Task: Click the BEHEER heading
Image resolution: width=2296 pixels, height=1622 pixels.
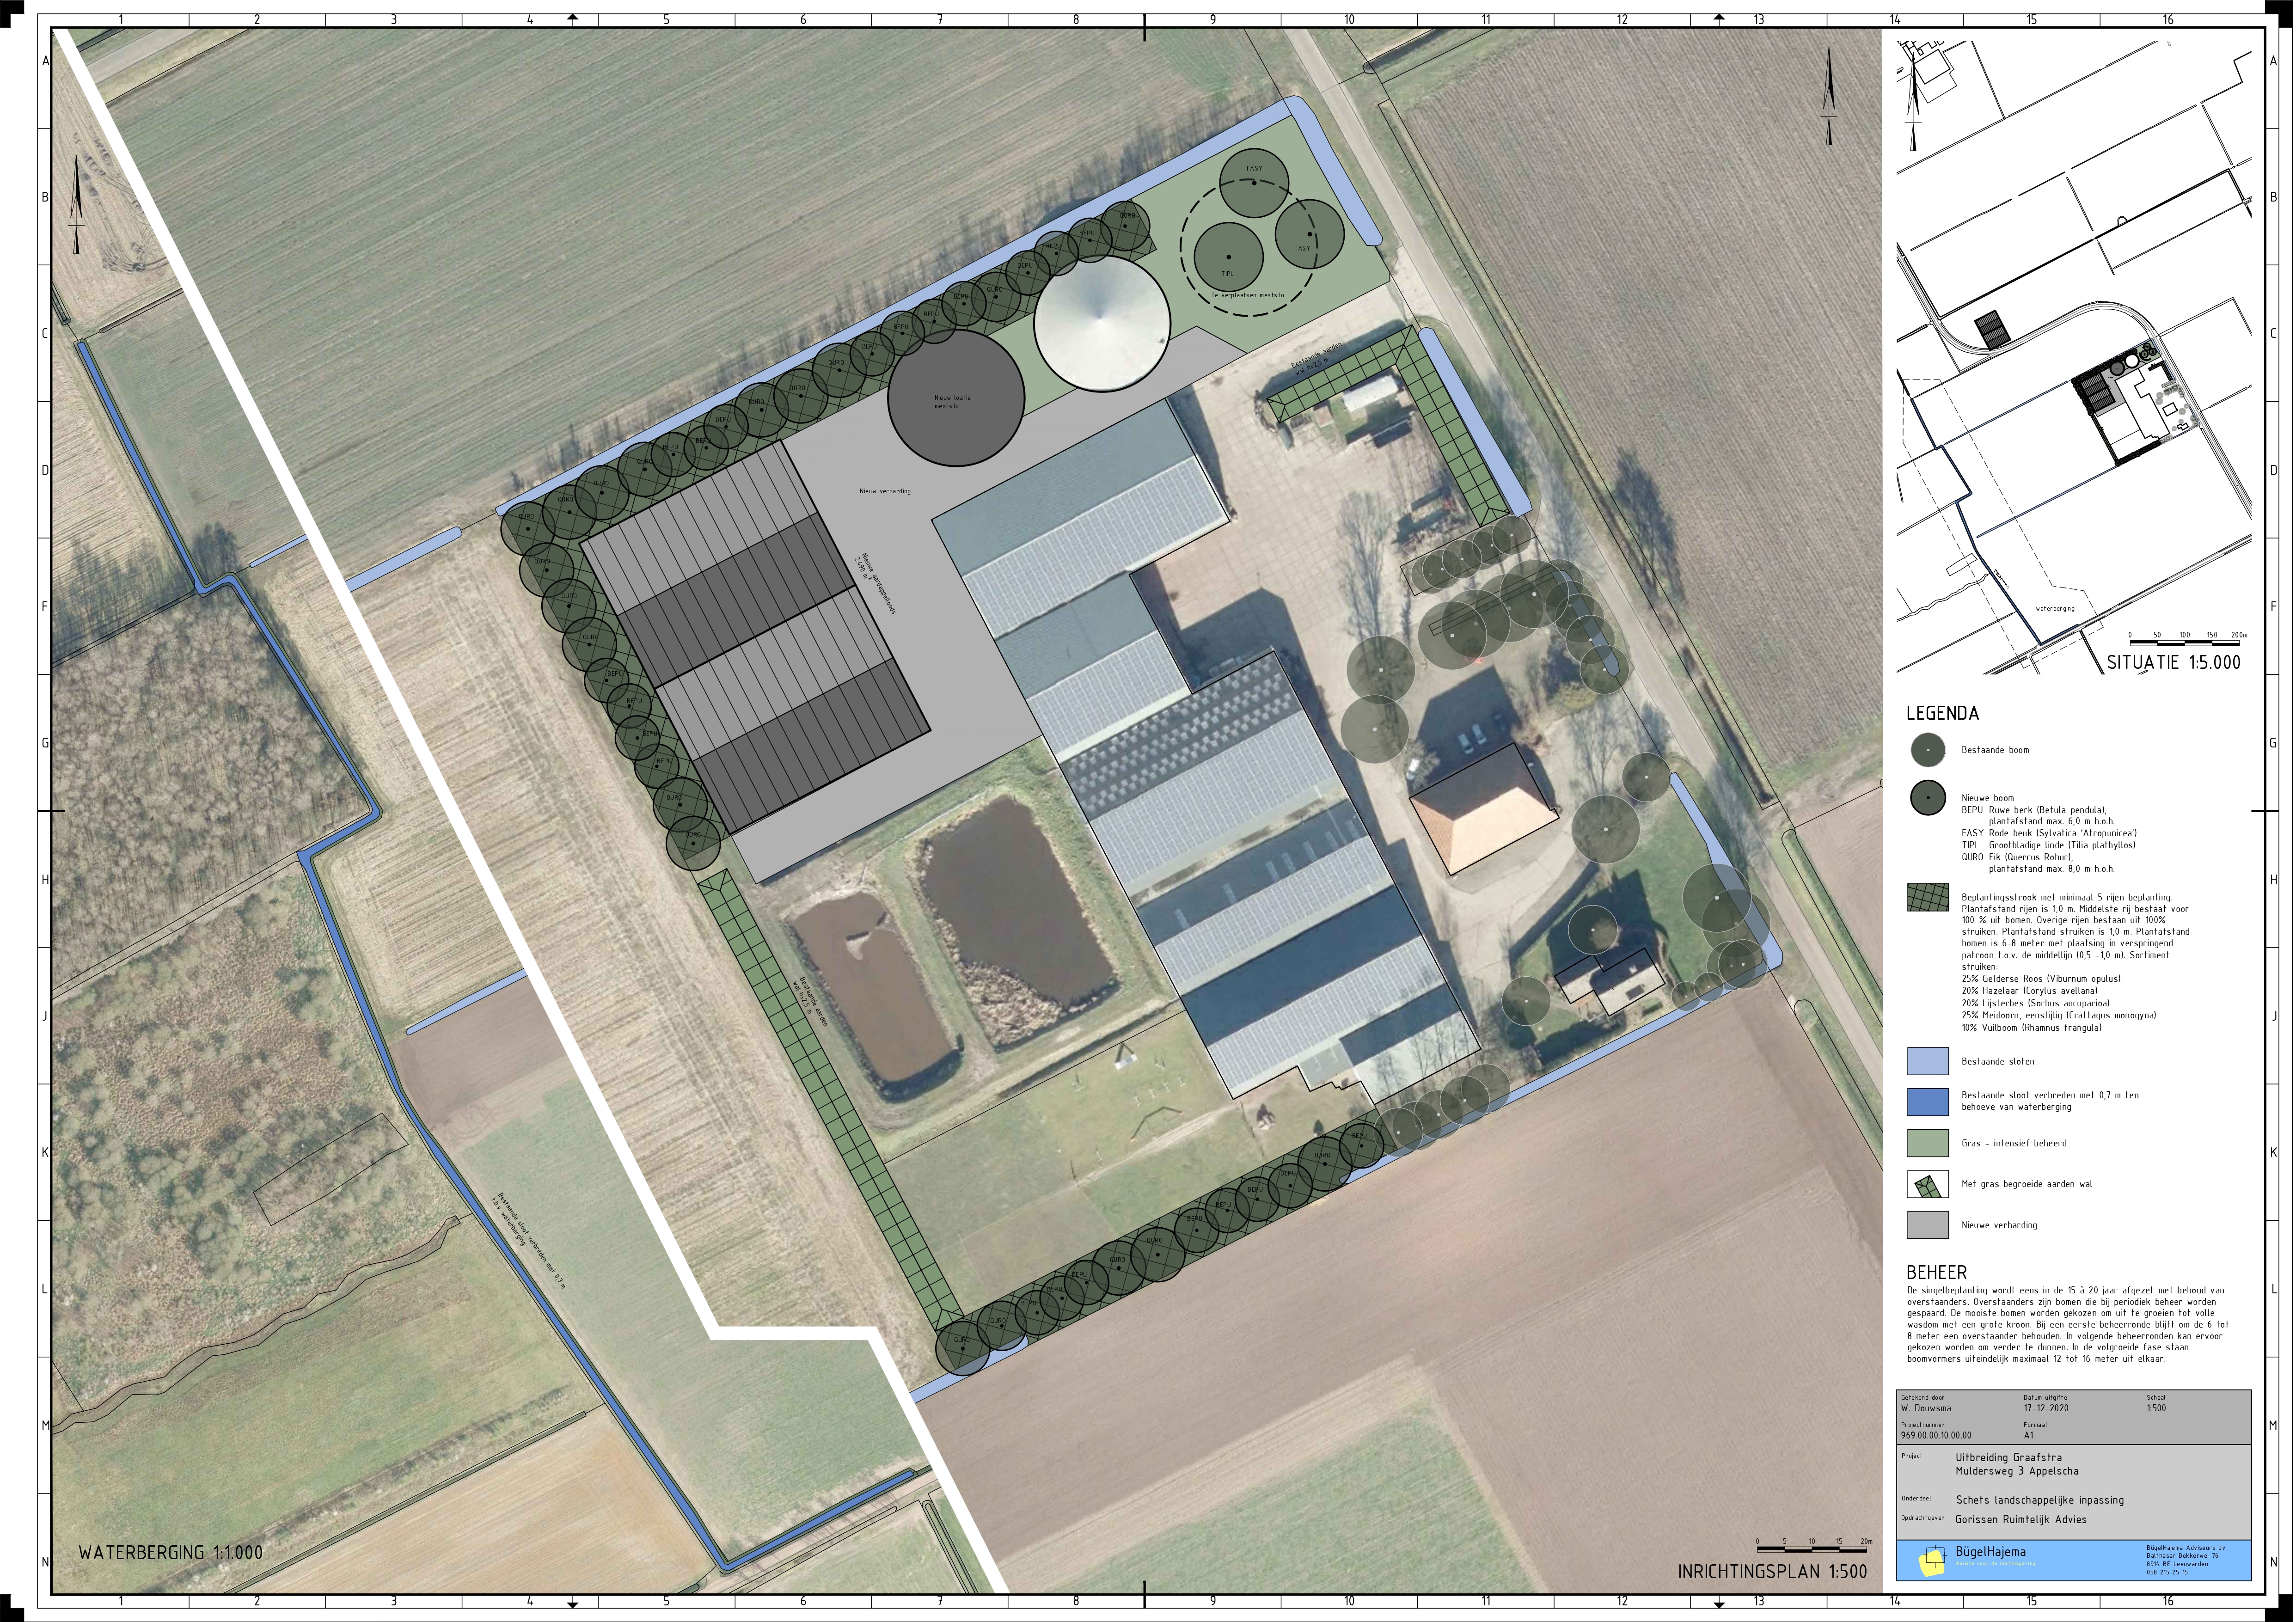Action: point(1937,1273)
